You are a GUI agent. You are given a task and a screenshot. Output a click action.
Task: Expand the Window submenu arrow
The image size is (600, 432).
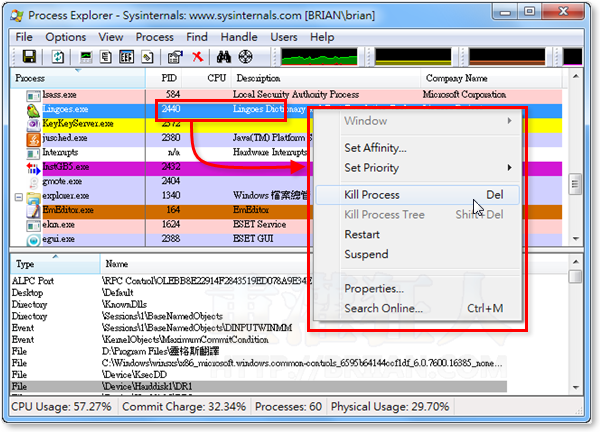(509, 121)
